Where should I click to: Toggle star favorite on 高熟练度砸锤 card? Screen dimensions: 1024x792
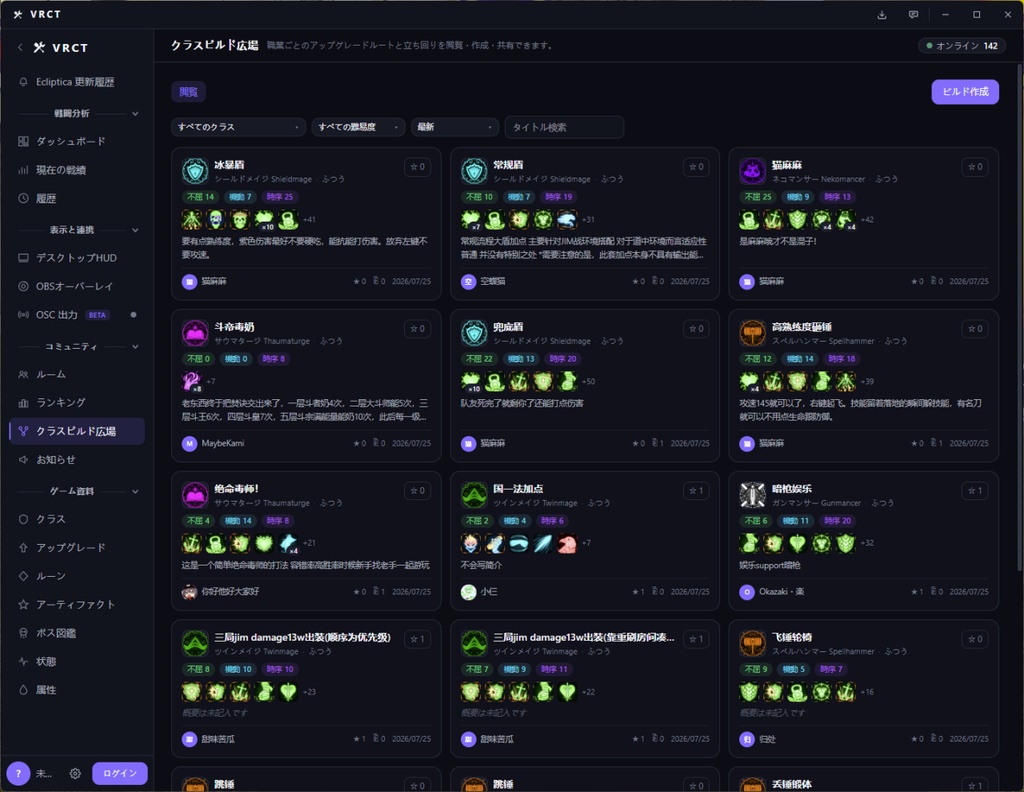[x=975, y=328]
